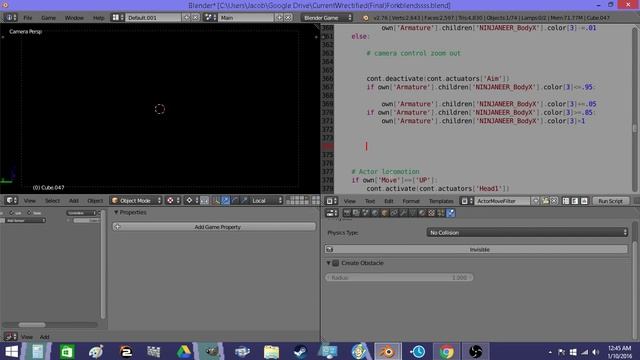
Task: Select the active Physics properties tab
Action: 451,213
